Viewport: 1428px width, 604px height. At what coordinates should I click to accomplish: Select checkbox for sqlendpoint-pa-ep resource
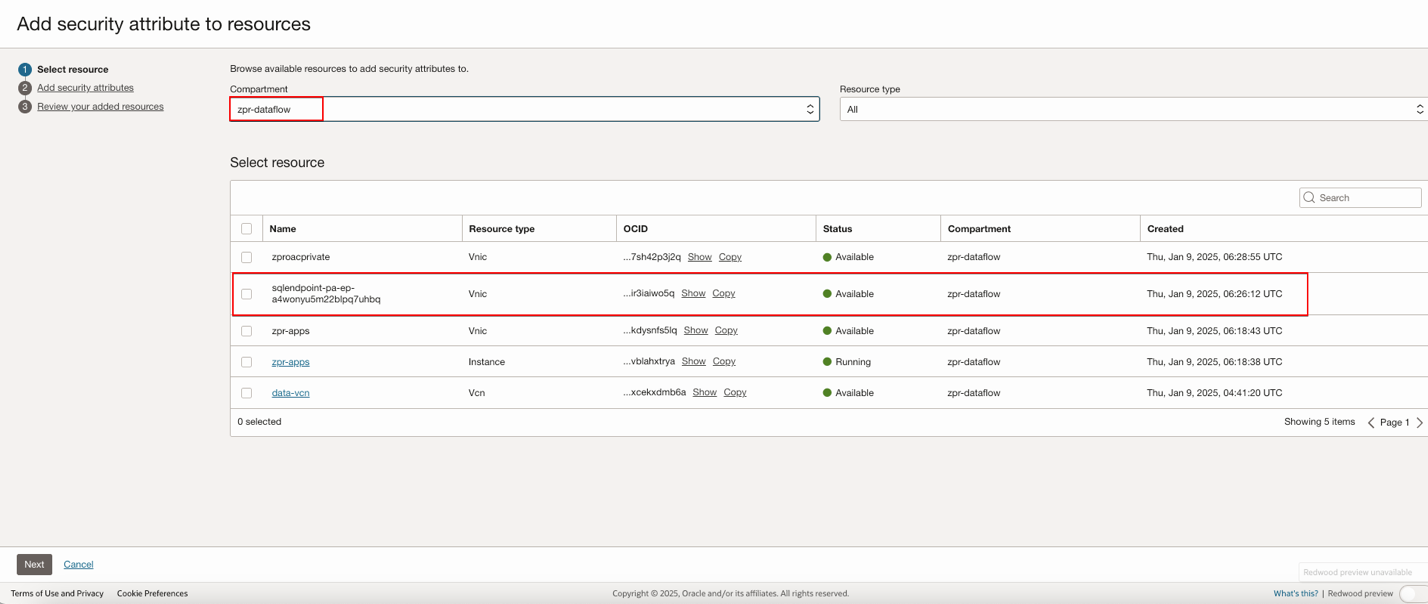click(x=246, y=294)
